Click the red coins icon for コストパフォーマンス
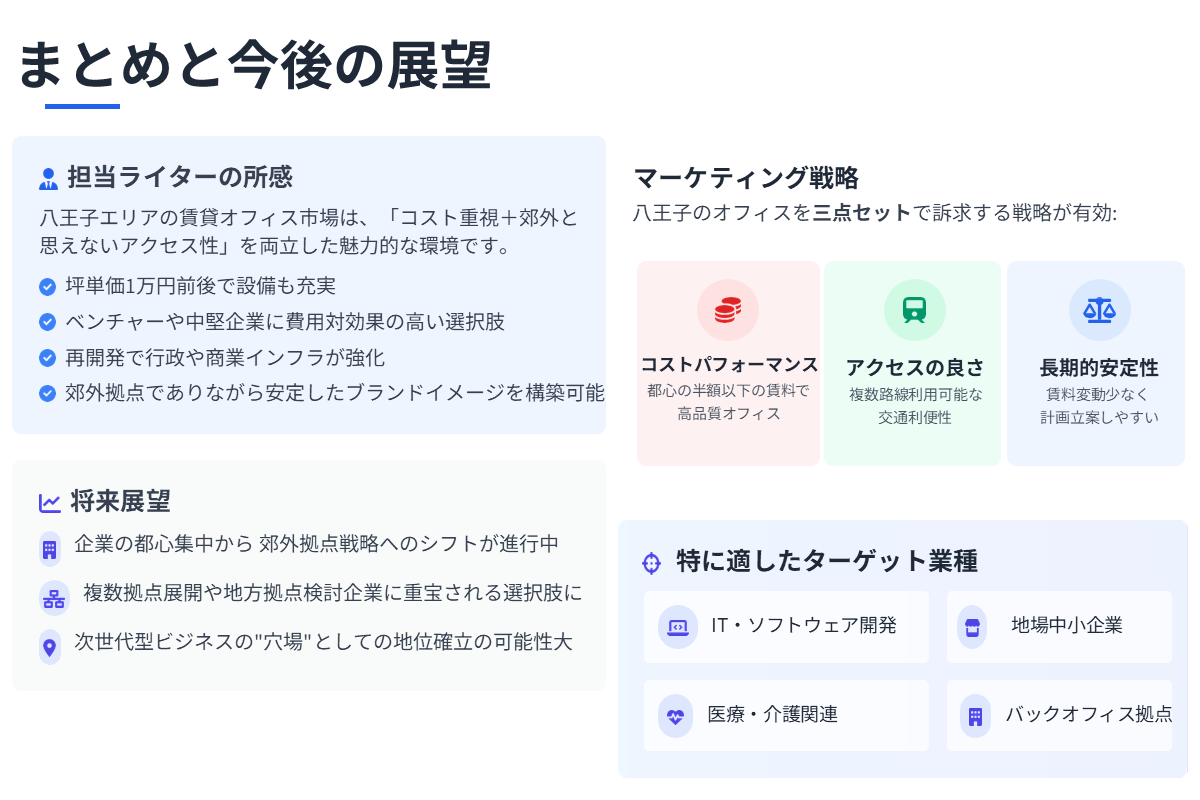Viewport: 1200px width, 800px height. 727,310
